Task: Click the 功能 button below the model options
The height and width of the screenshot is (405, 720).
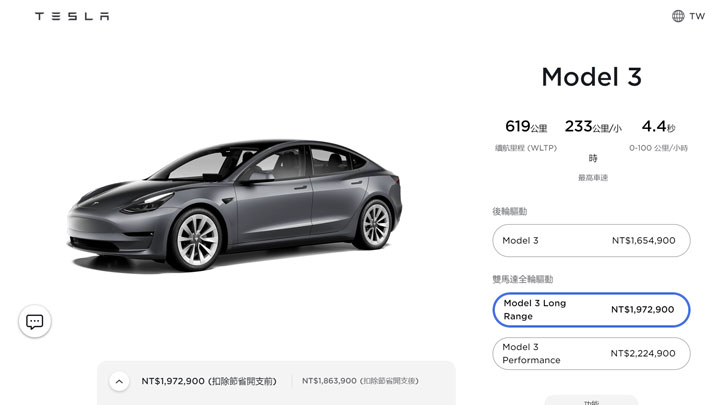Action: tap(591, 400)
